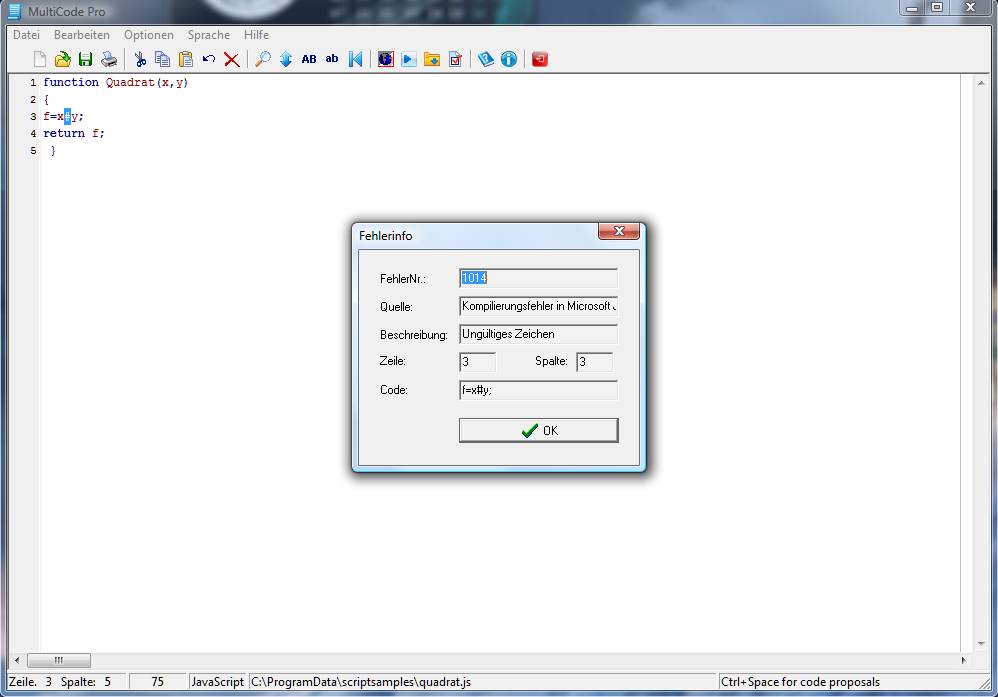
Task: Maximize the MultiCode Pro window
Action: tap(937, 8)
